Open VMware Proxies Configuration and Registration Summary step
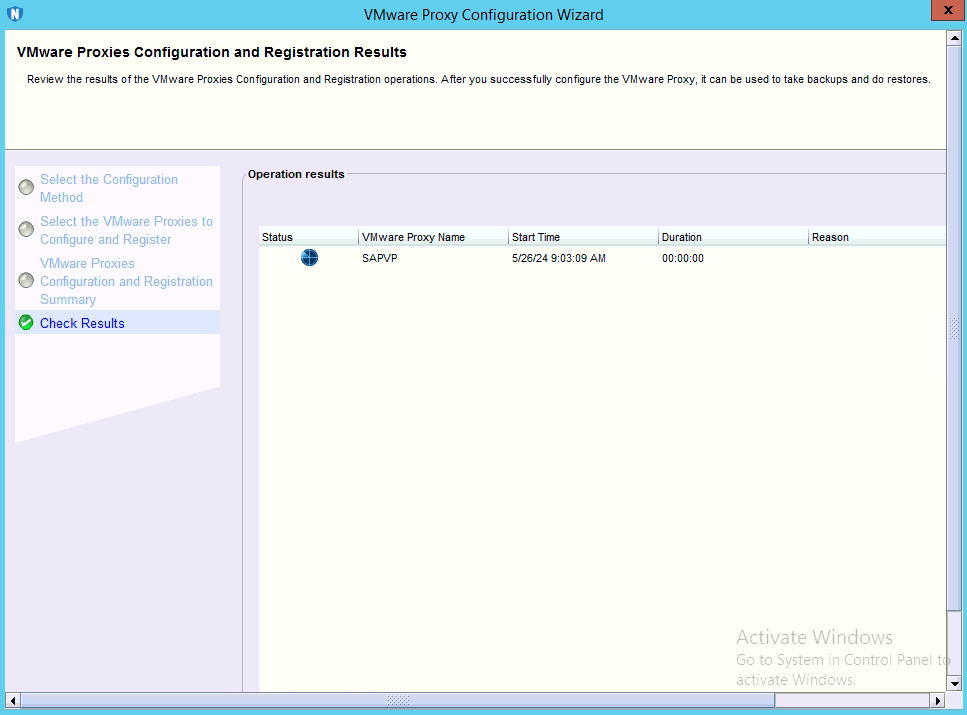This screenshot has width=967, height=715. click(126, 281)
